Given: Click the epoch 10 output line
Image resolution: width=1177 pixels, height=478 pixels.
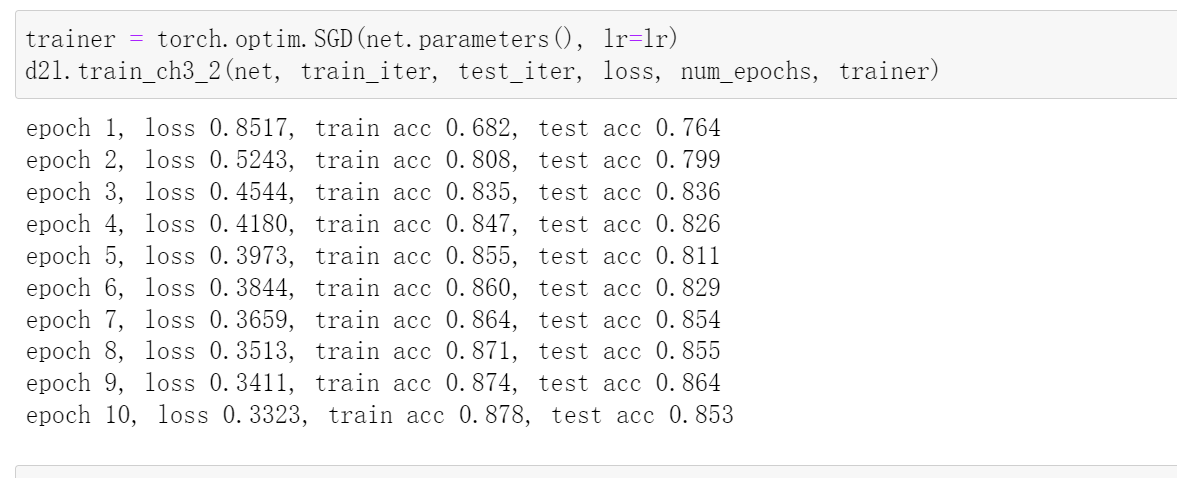Looking at the screenshot, I should tap(380, 415).
